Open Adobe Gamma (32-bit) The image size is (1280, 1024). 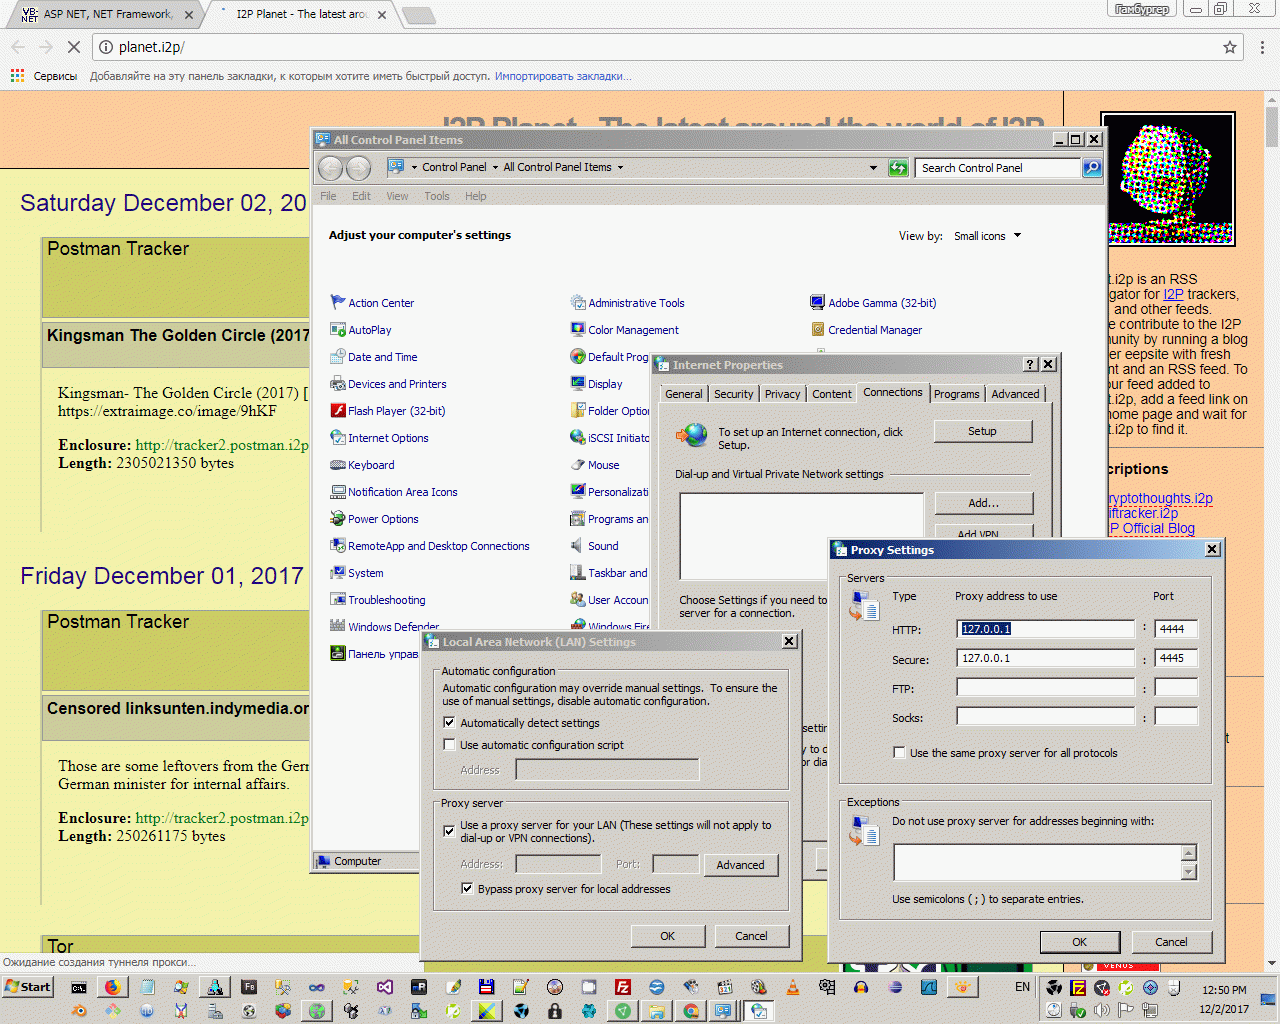pyautogui.click(x=873, y=303)
